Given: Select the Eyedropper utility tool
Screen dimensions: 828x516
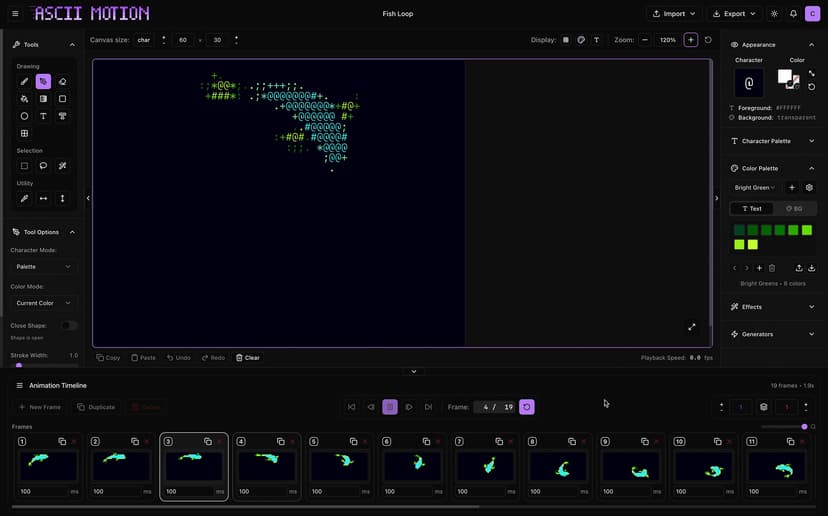Looking at the screenshot, I should point(24,199).
